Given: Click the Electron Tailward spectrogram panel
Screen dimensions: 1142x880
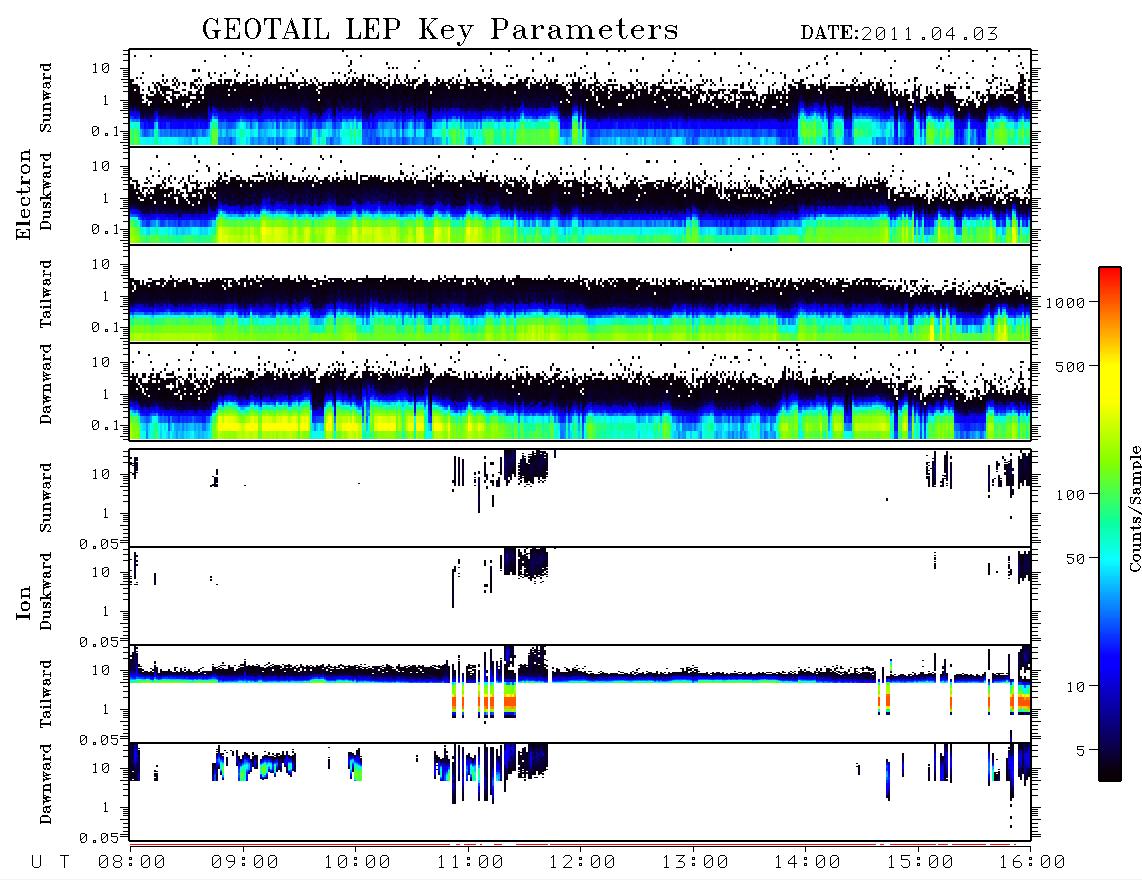Looking at the screenshot, I should (580, 294).
